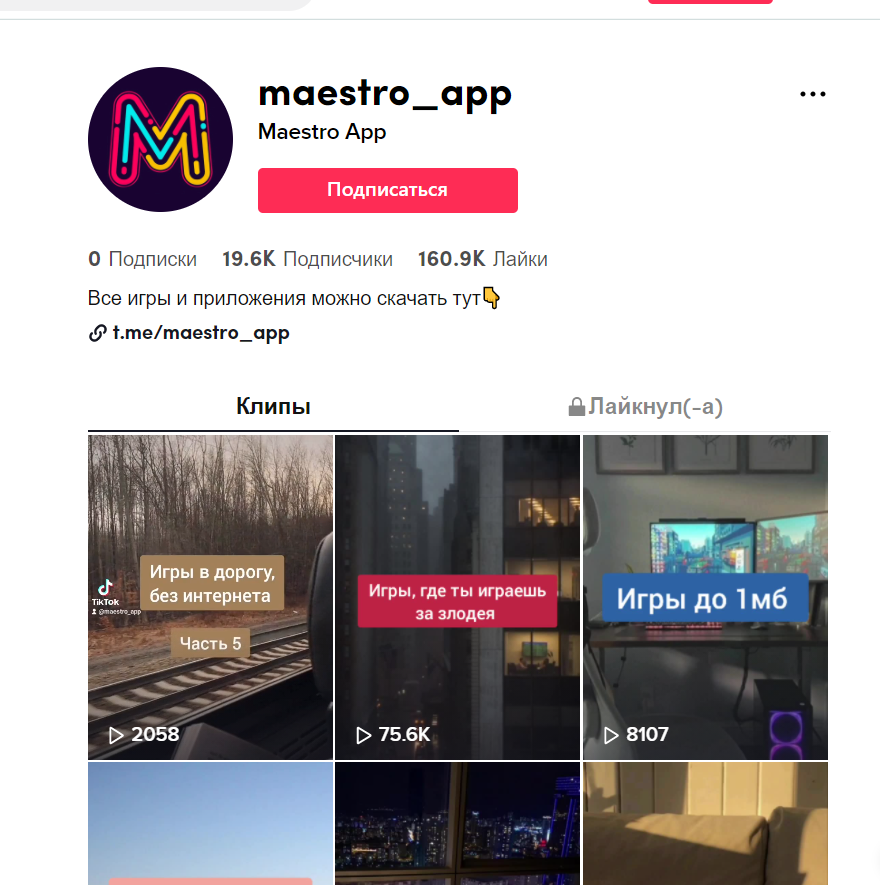This screenshot has width=880, height=885.
Task: Switch to the Лайкнул(-а) tab
Action: point(645,406)
